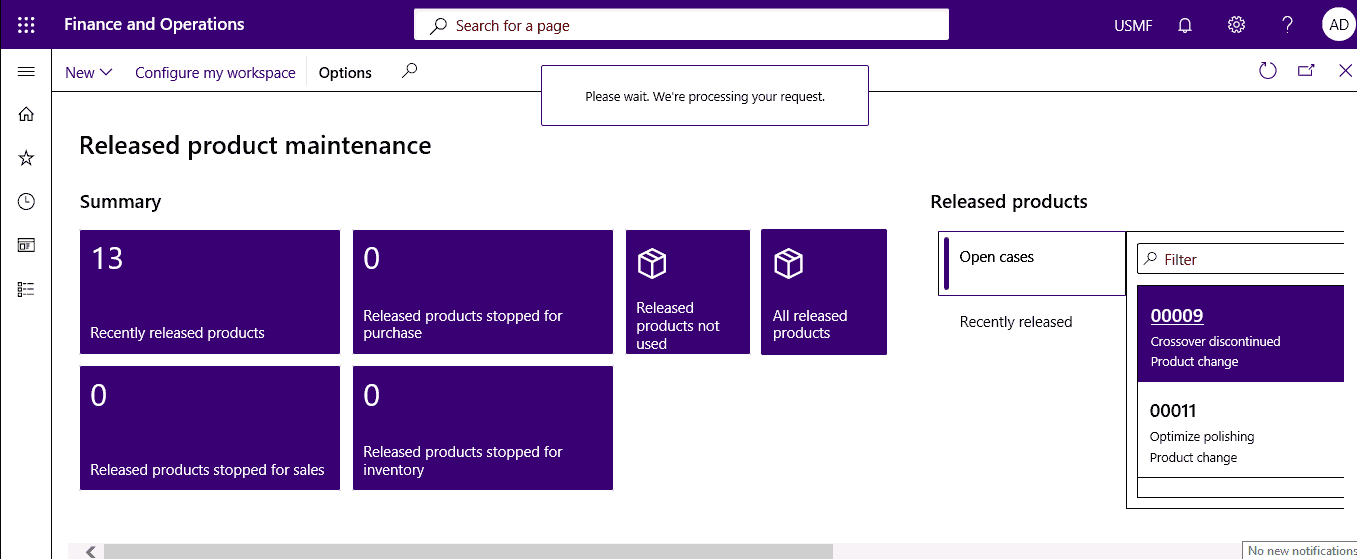Screen dimensions: 1357x559
Task: Select the Open cases tab
Action: (1032, 264)
